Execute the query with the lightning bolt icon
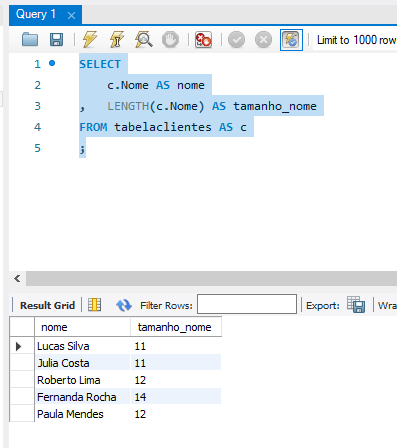The image size is (397, 448). (90, 40)
